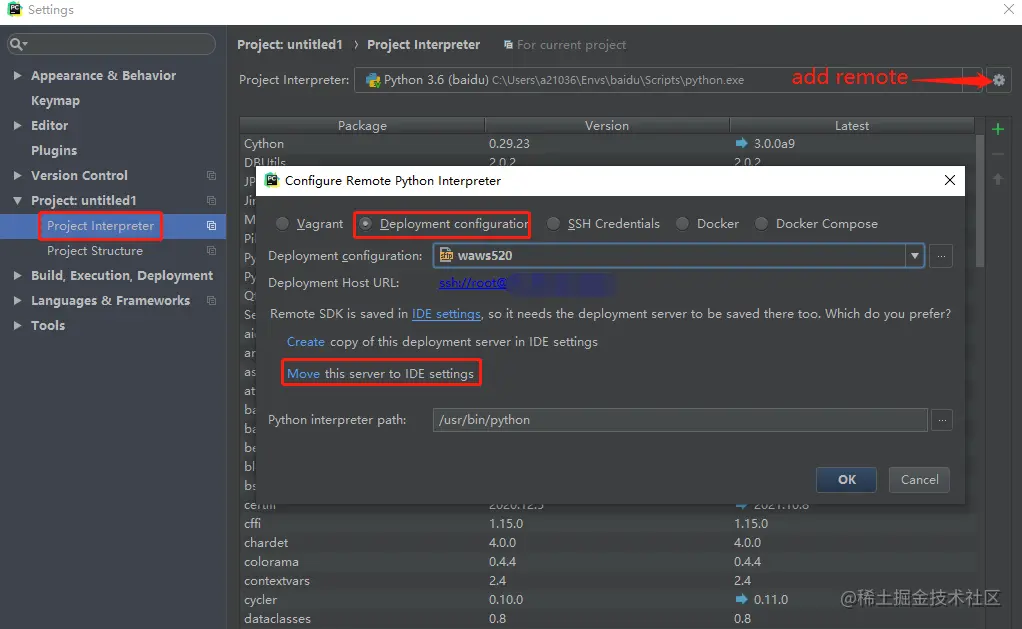Click the package list vertical scrollbar
This screenshot has width=1022, height=629.
980,201
